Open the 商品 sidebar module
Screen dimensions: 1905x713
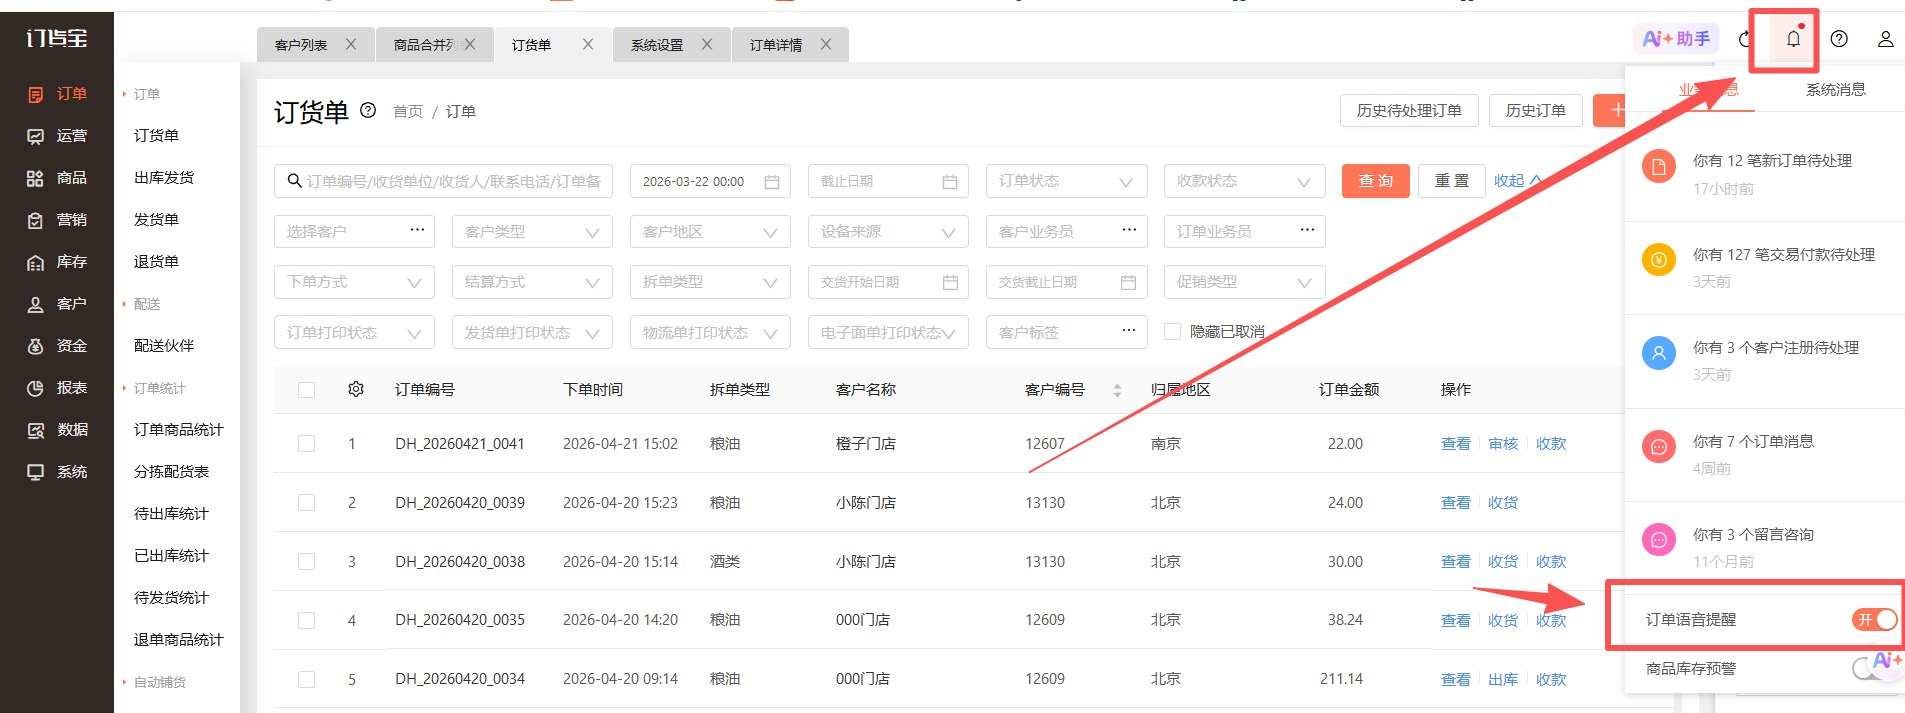click(57, 178)
